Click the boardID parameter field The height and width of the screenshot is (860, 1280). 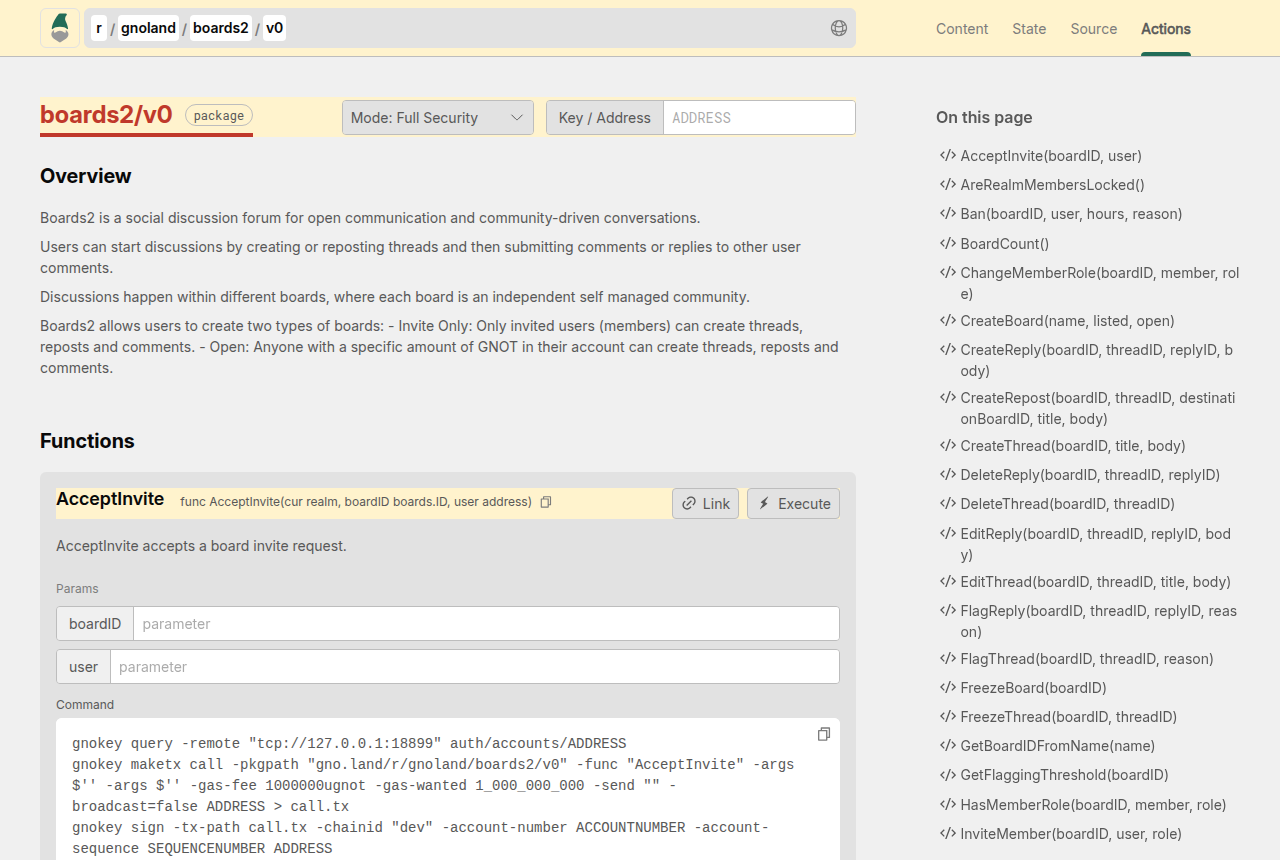[x=486, y=623]
